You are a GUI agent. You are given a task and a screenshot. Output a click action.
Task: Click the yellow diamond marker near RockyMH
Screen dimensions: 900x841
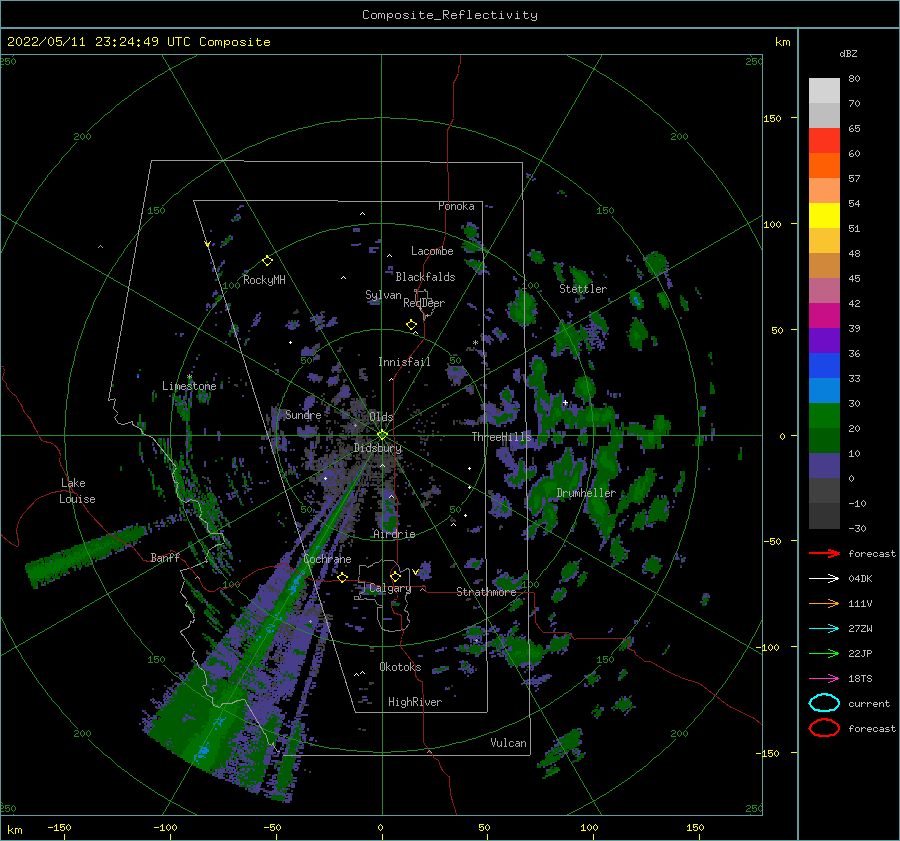[x=267, y=261]
